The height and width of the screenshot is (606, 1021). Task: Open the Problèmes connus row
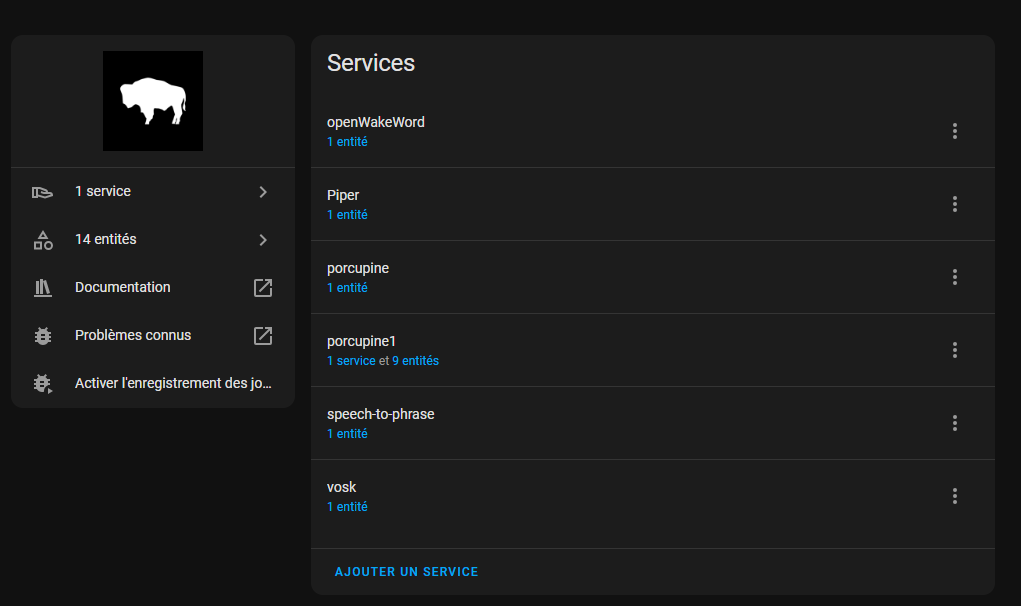coord(153,336)
